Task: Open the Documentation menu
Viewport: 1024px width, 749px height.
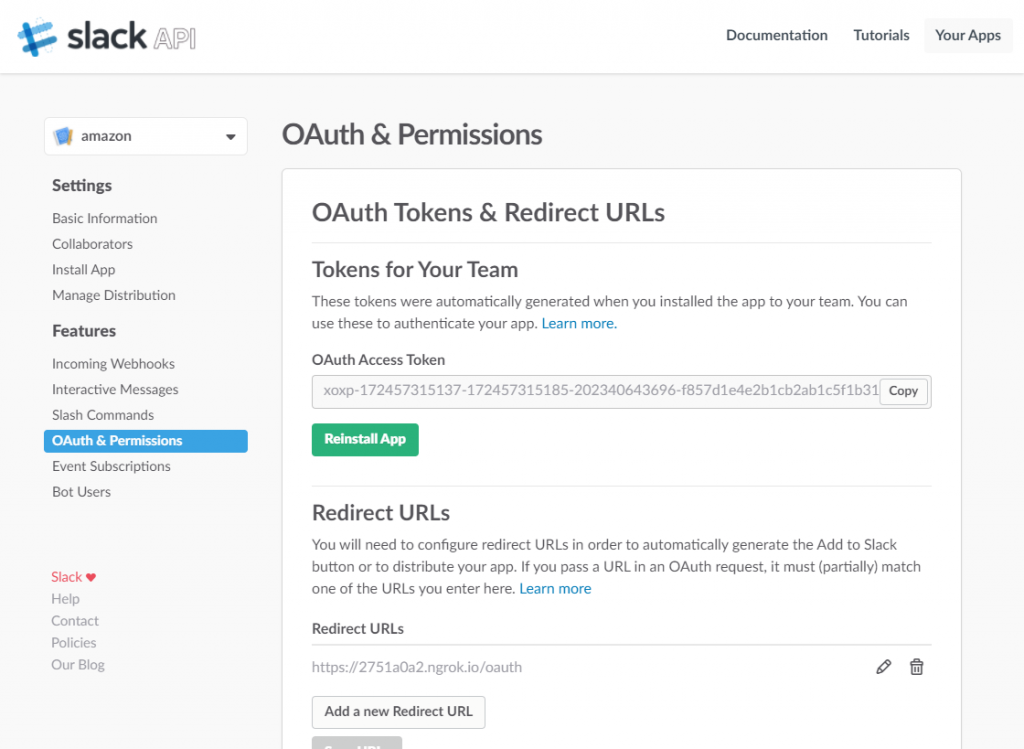Action: pyautogui.click(x=776, y=35)
